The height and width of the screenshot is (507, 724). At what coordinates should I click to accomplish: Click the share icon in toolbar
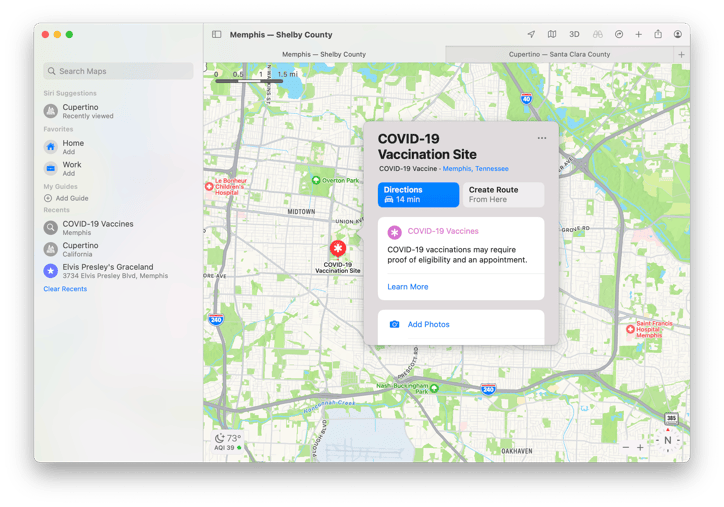click(658, 34)
